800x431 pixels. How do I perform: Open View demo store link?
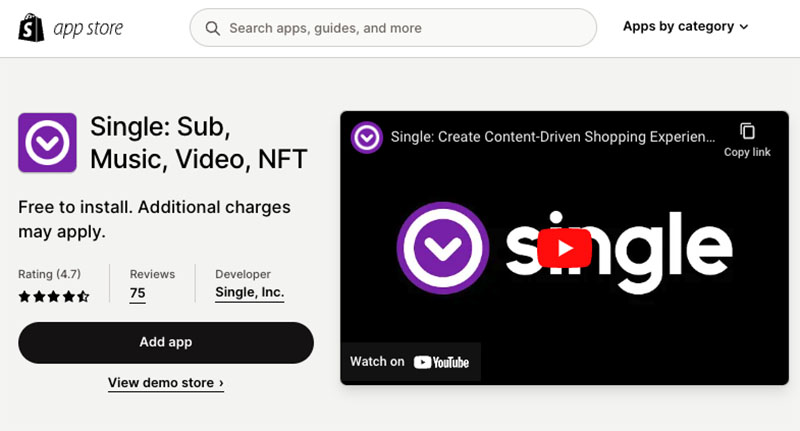pos(166,383)
